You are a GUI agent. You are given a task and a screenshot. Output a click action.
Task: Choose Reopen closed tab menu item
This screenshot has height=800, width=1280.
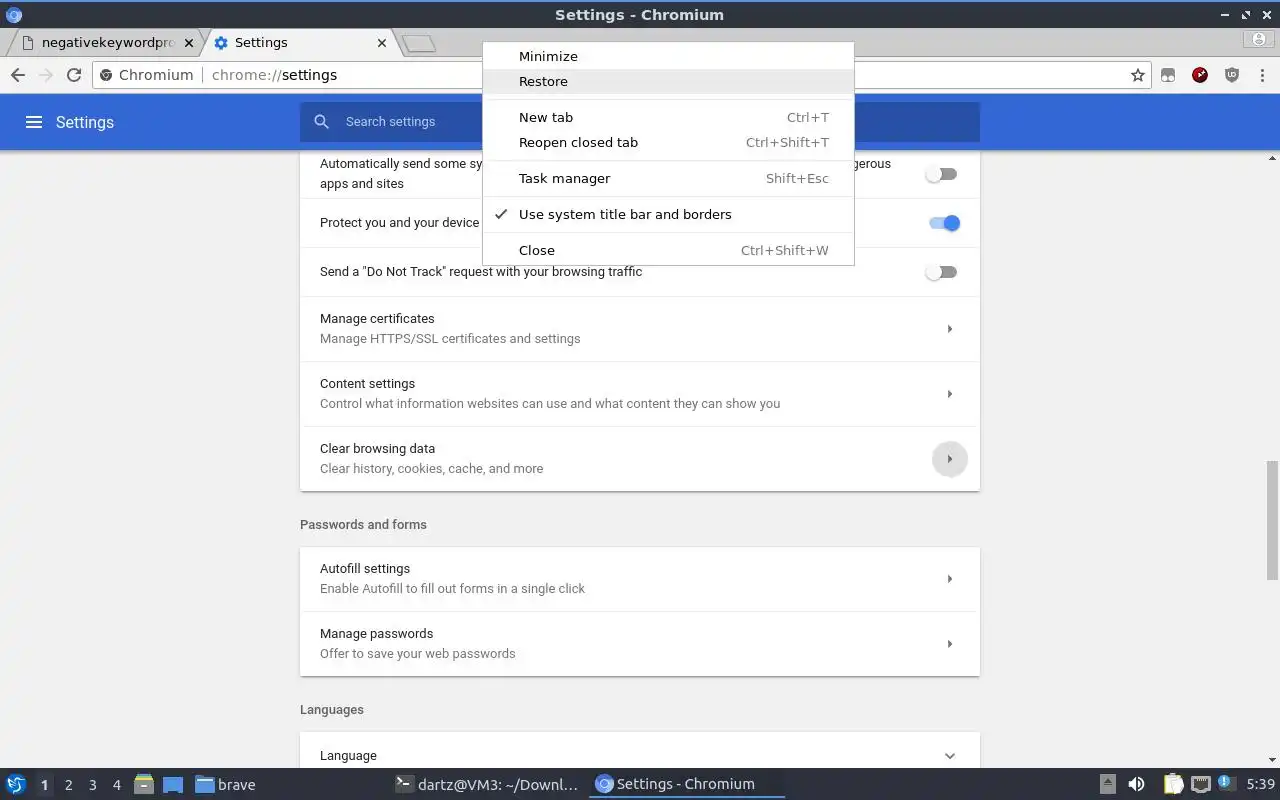(668, 142)
